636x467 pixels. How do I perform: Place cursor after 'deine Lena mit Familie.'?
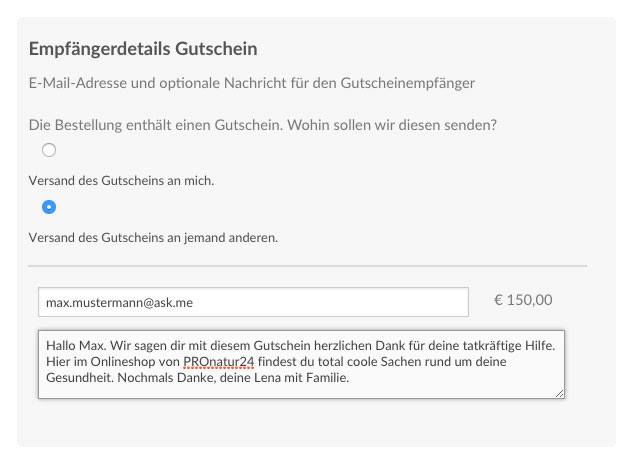tap(349, 379)
